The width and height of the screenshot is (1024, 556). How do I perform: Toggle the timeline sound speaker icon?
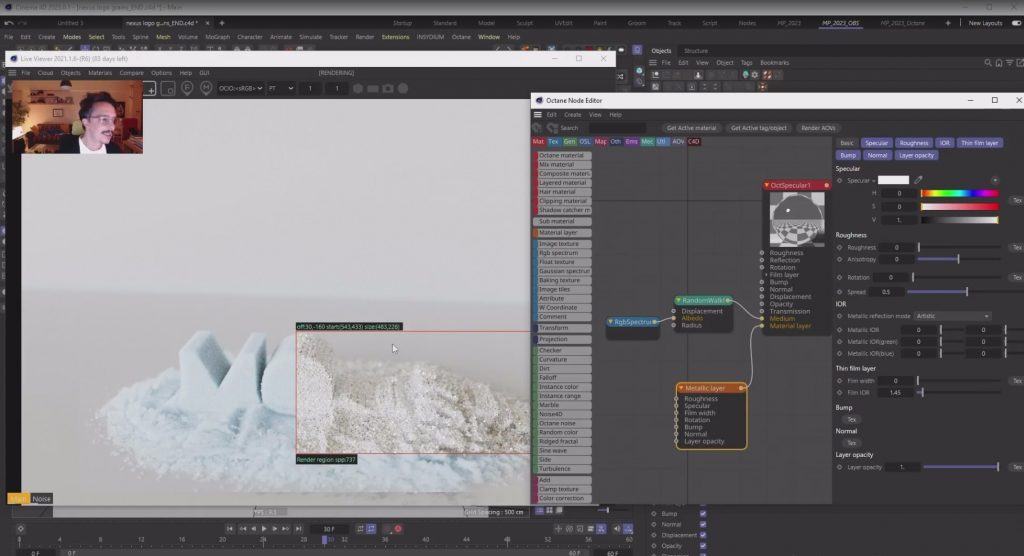(617, 529)
